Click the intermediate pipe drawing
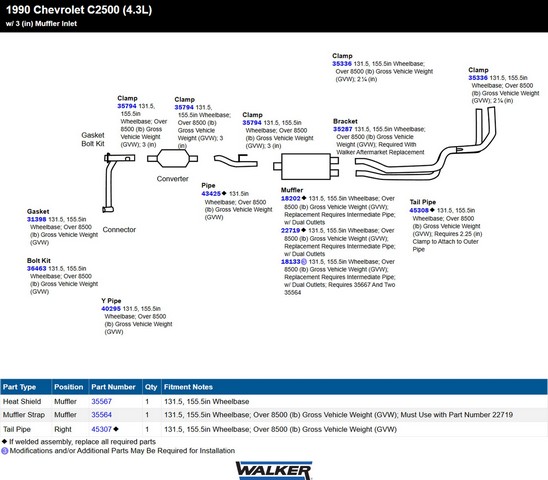 pyautogui.click(x=236, y=160)
